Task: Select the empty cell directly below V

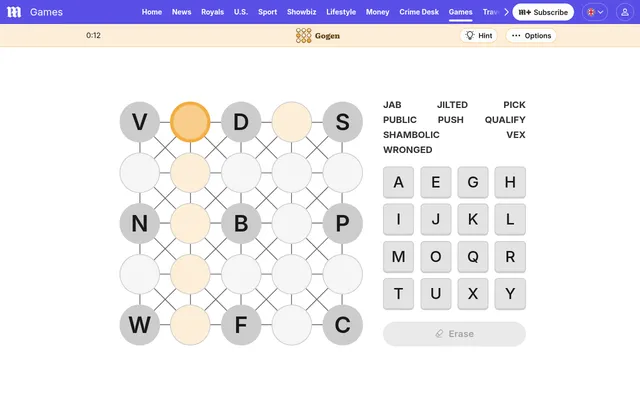Action: (140, 173)
